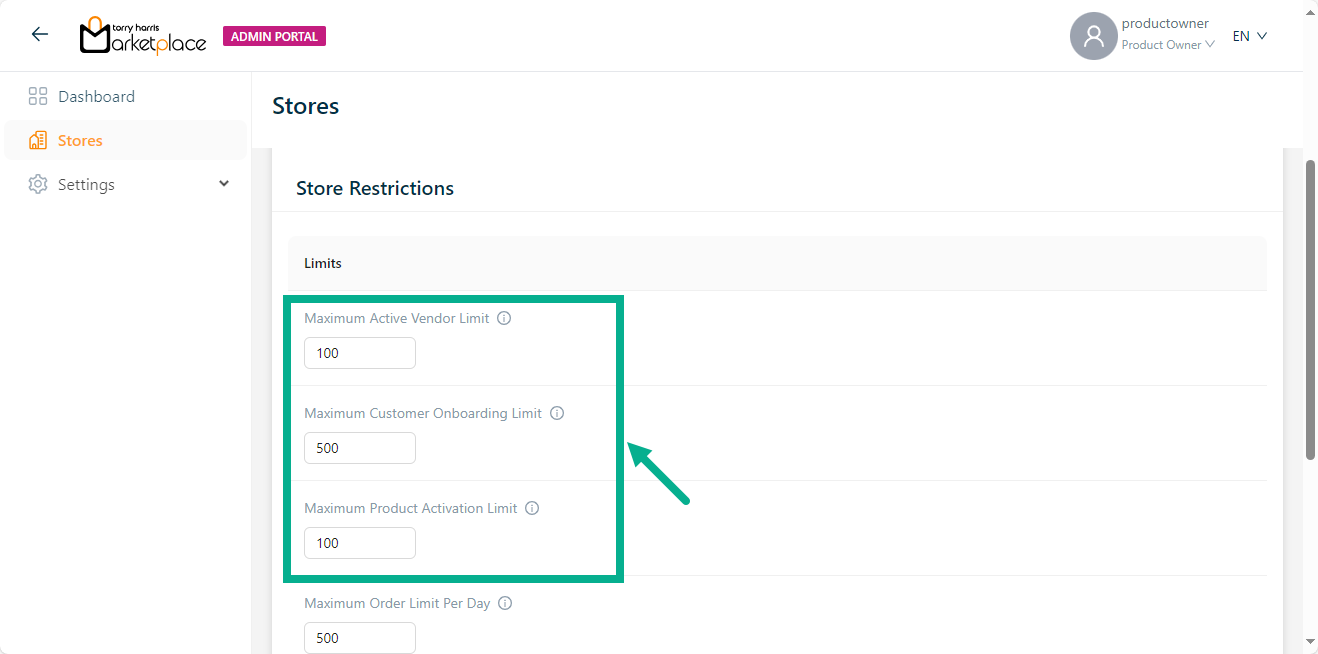Screen dimensions: 1318x654
Task: Click the Maximum Active Vendor Limit field
Action: pyautogui.click(x=360, y=353)
